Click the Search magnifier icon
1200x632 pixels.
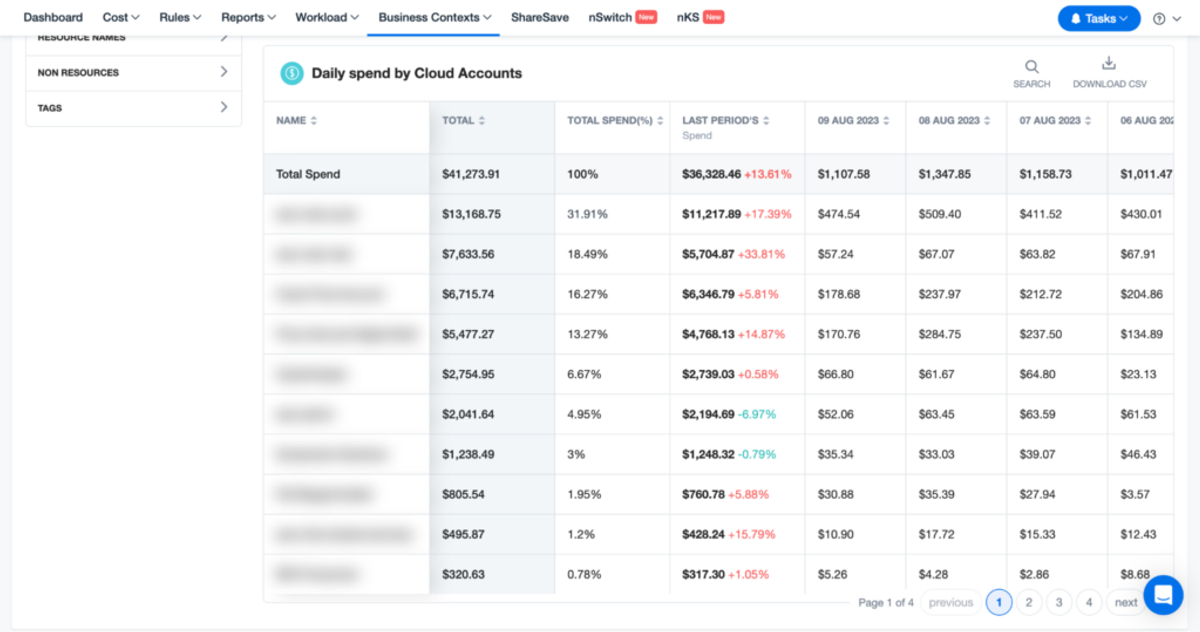[x=1031, y=67]
